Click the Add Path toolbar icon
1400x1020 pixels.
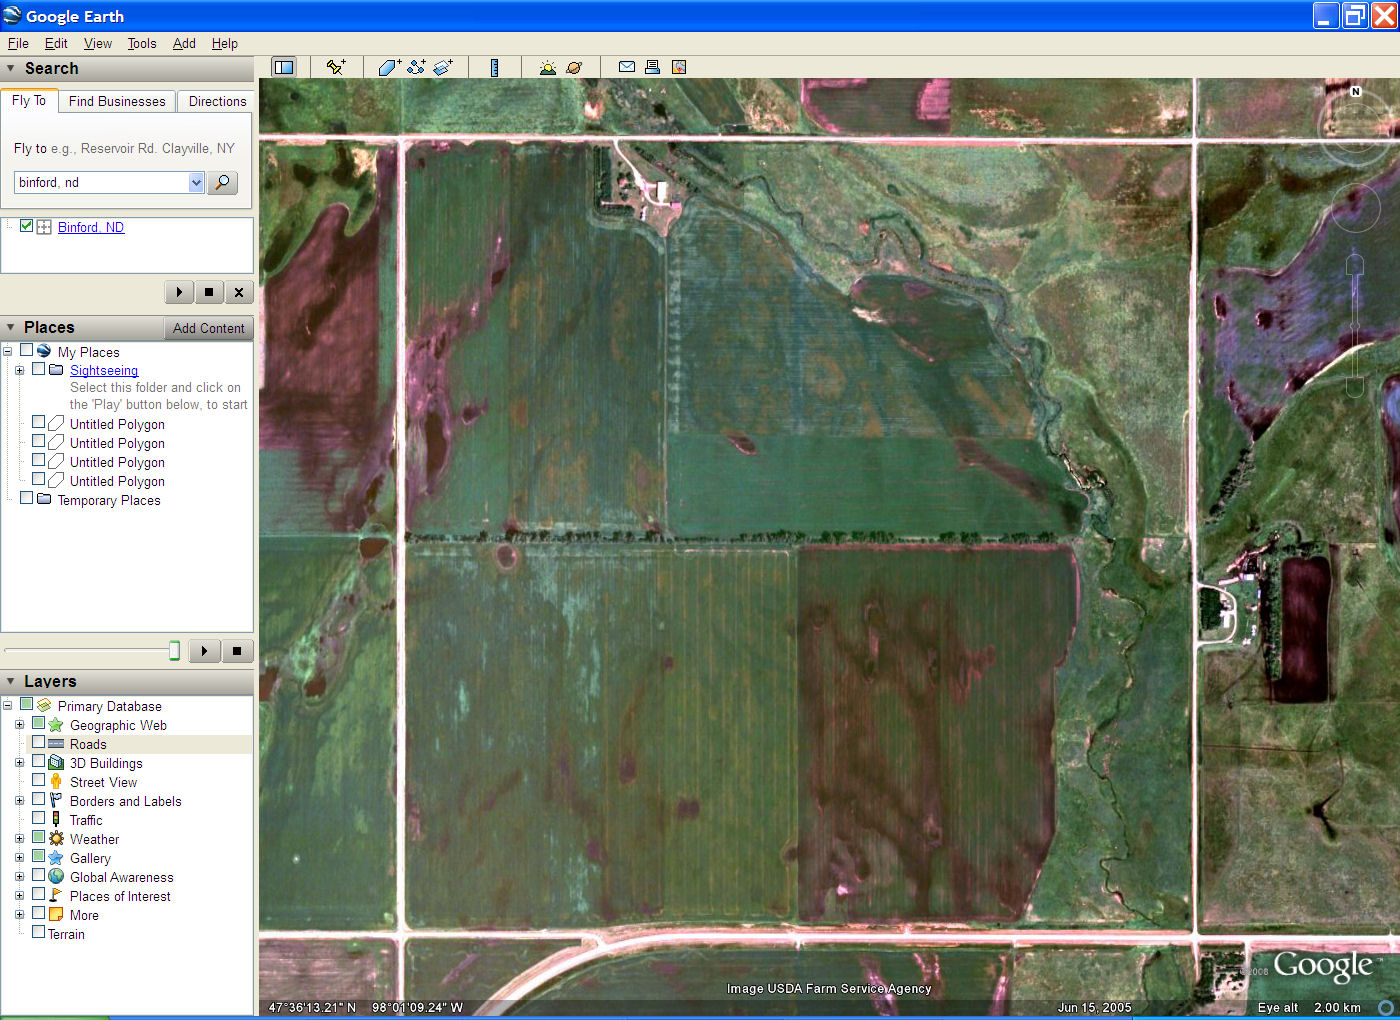(416, 67)
